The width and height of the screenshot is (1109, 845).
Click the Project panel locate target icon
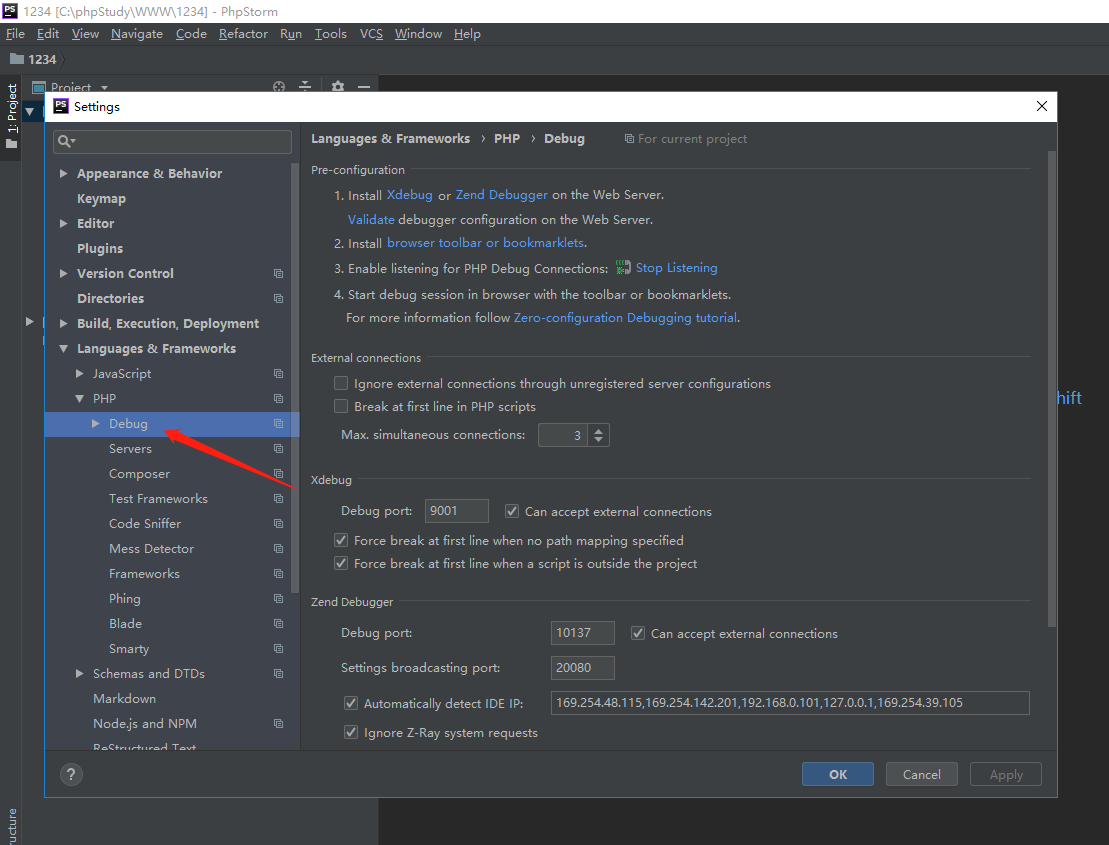pyautogui.click(x=279, y=86)
